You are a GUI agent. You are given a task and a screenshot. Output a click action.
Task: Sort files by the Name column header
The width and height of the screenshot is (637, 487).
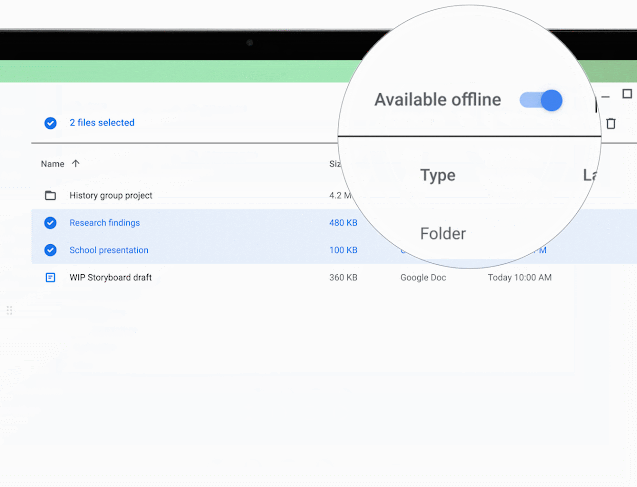click(x=52, y=164)
